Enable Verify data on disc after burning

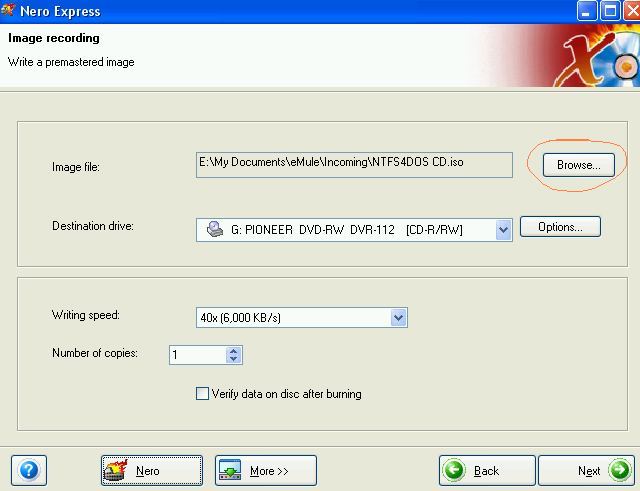tap(202, 393)
